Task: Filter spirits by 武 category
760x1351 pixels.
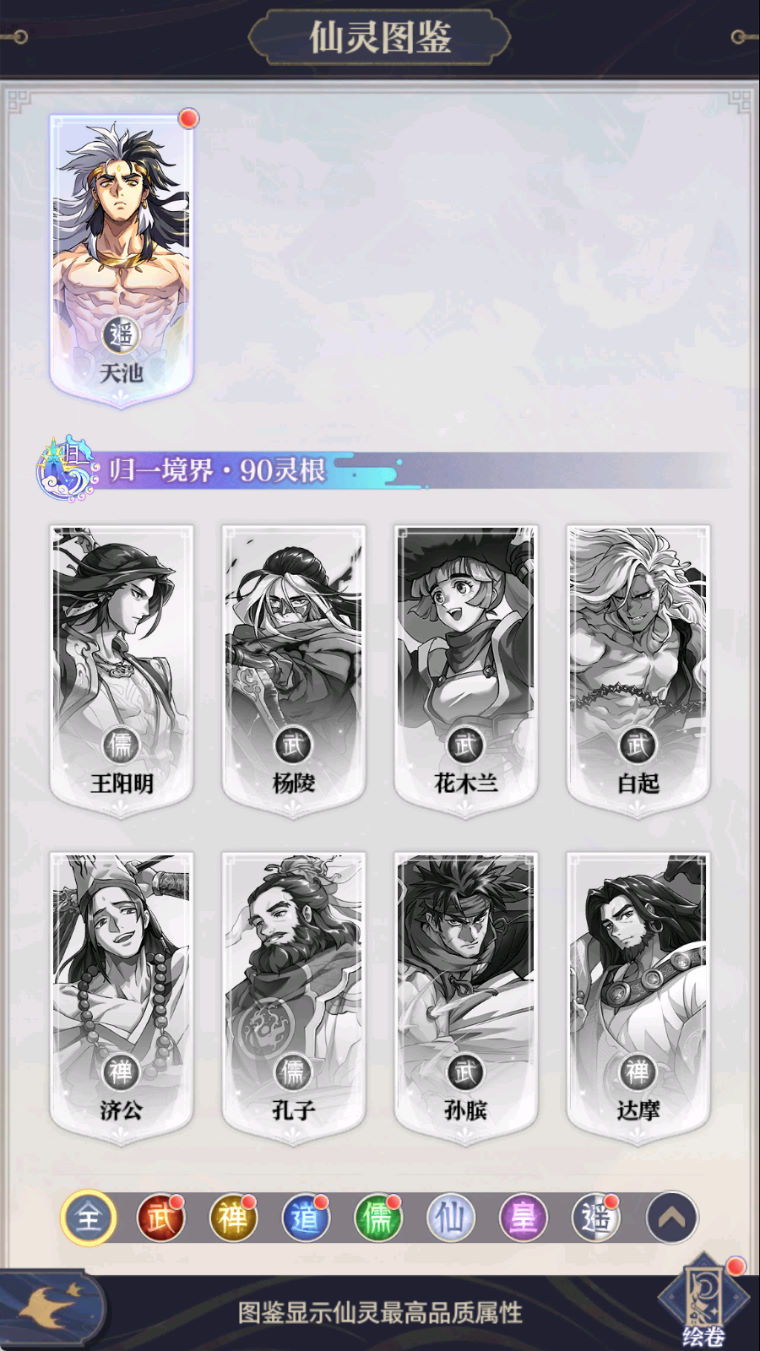Action: tap(161, 1219)
